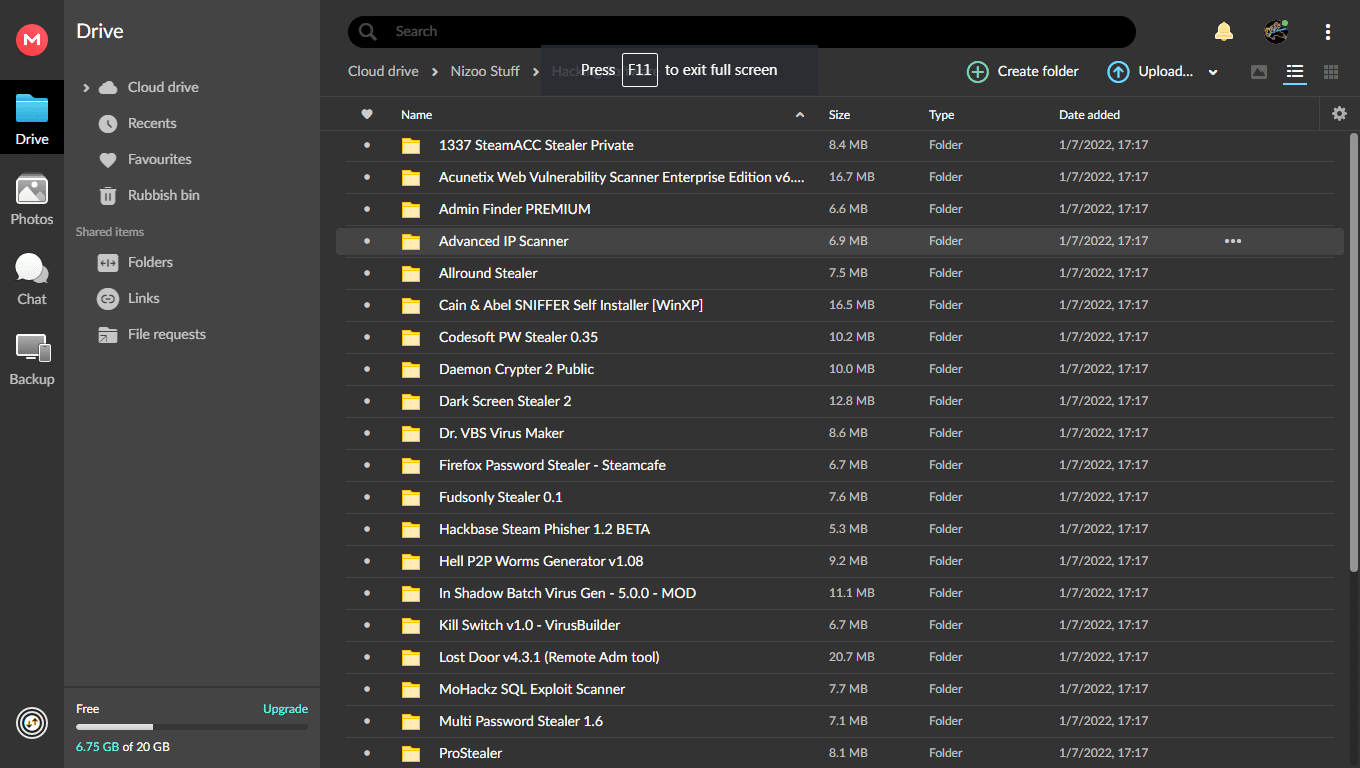Screen dimensions: 1360x768
Task: Toggle the media thumbnail view
Action: pos(1259,72)
